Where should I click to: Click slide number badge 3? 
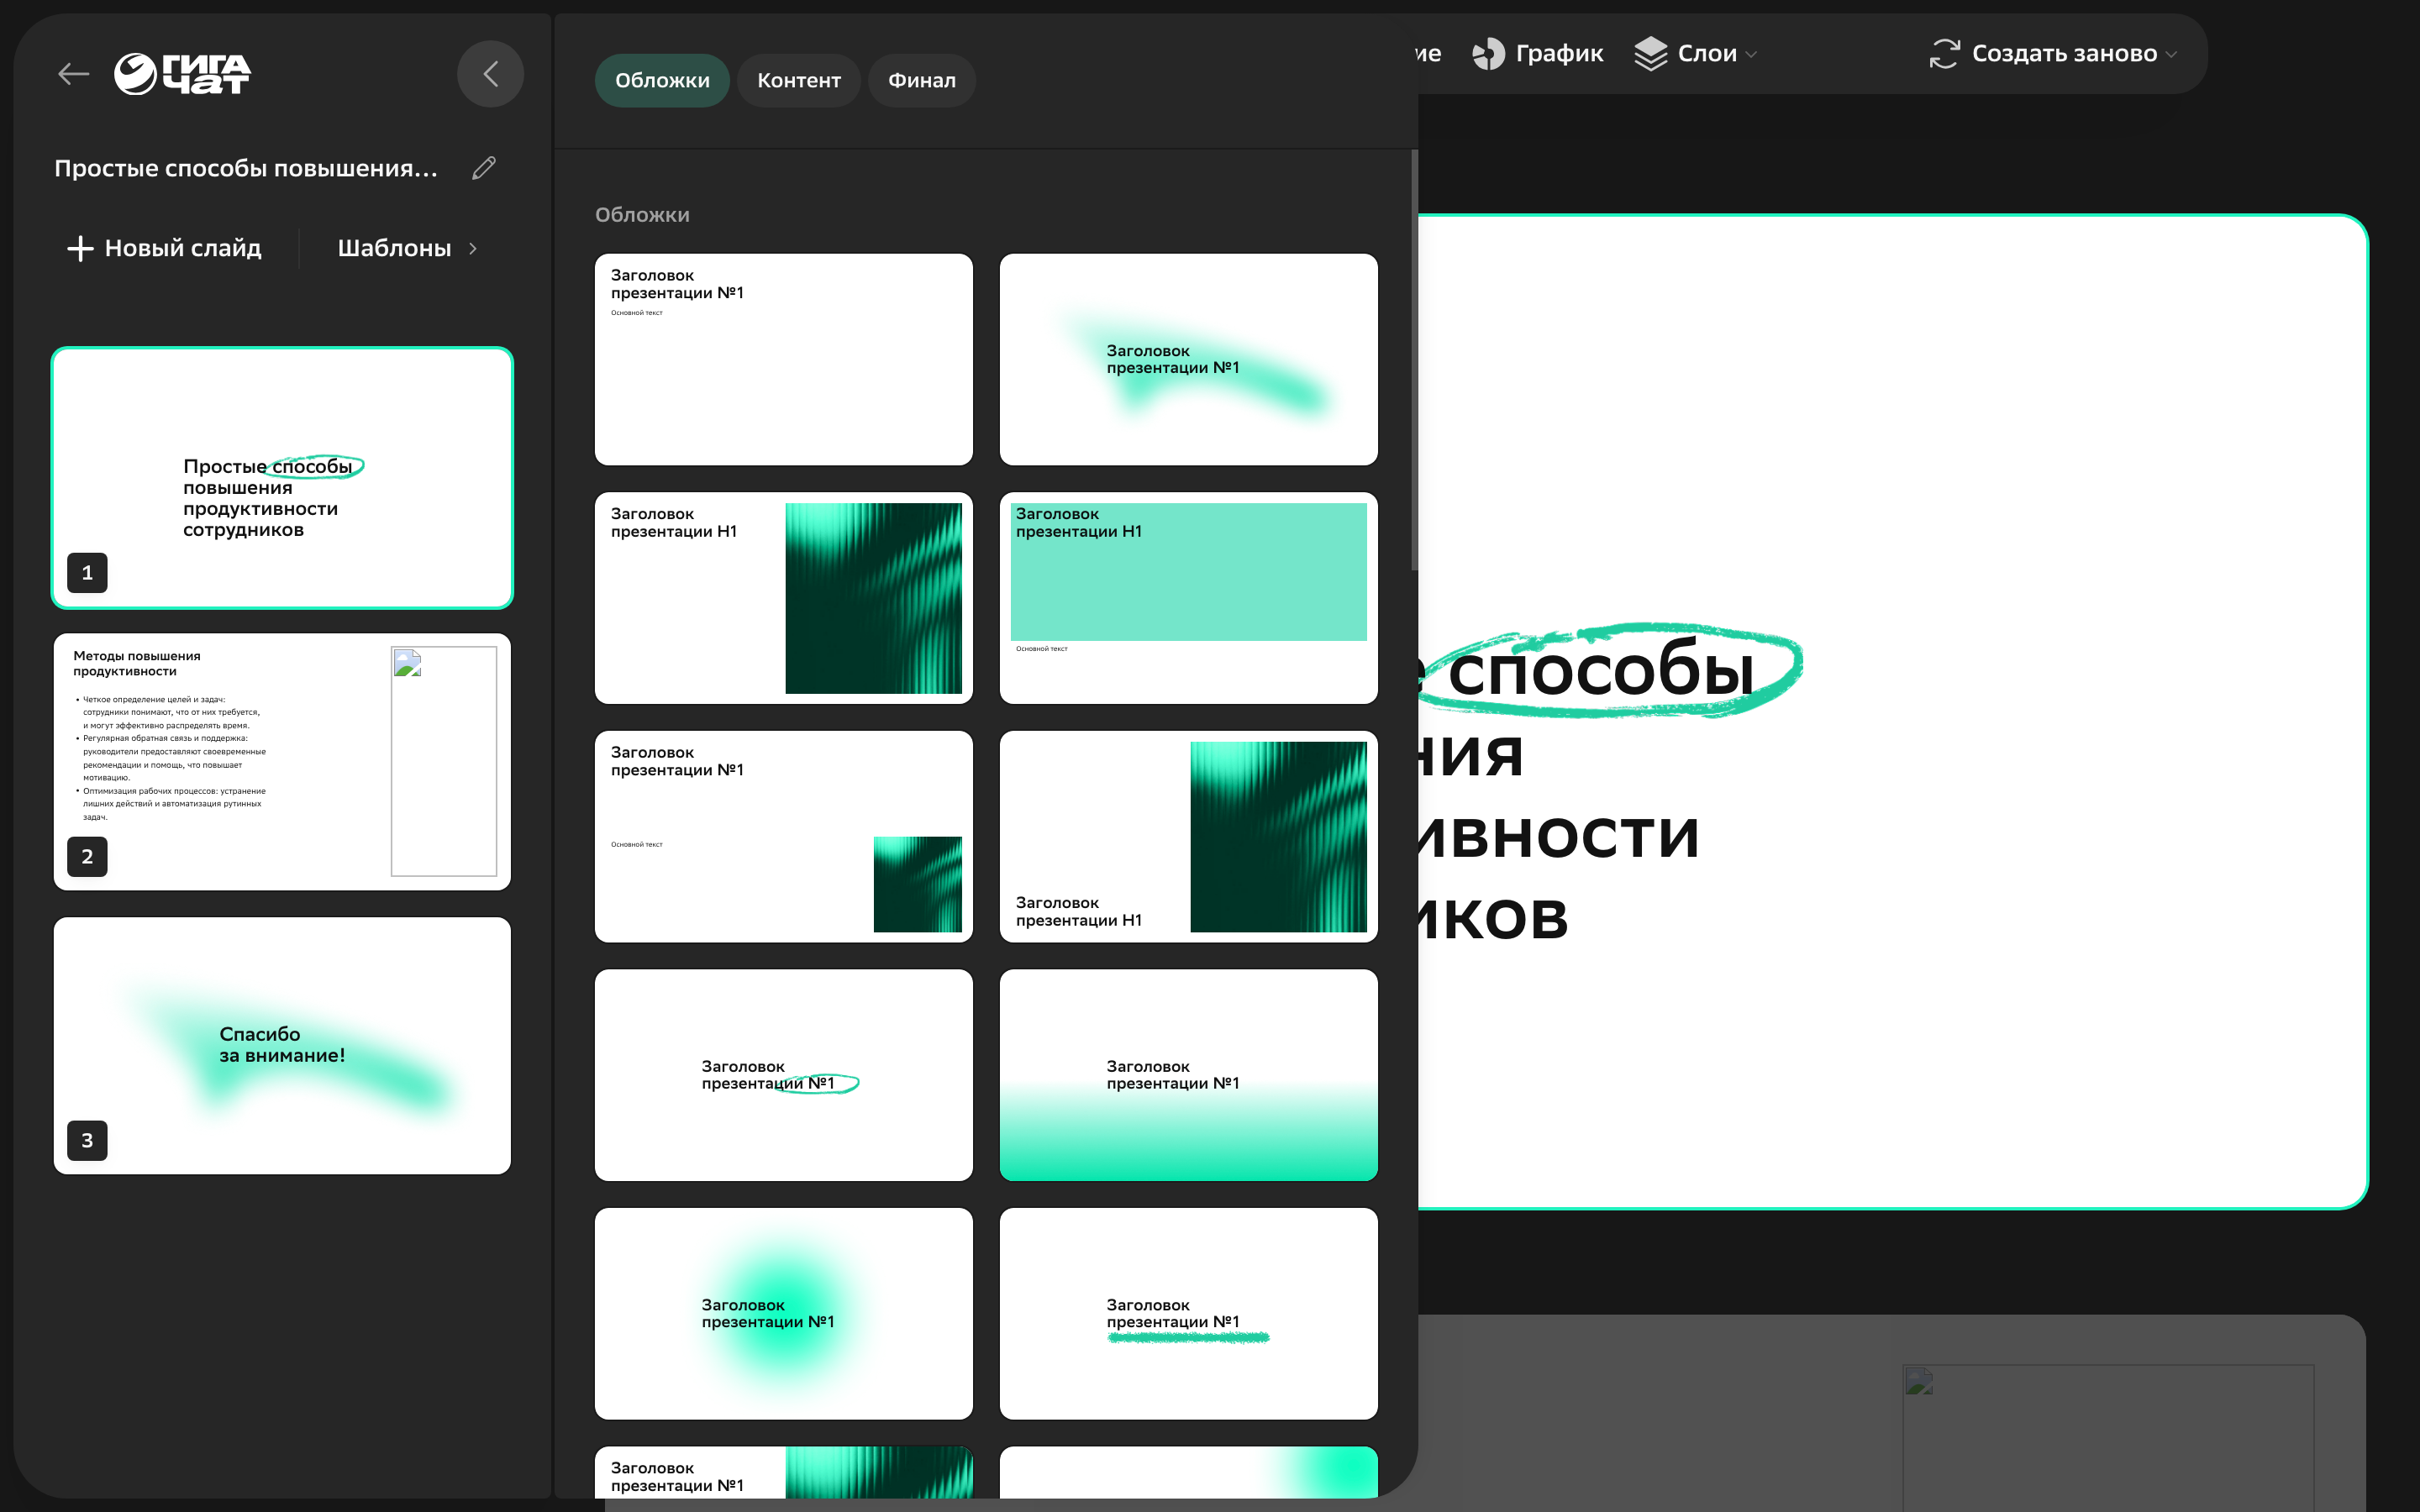click(x=87, y=1141)
